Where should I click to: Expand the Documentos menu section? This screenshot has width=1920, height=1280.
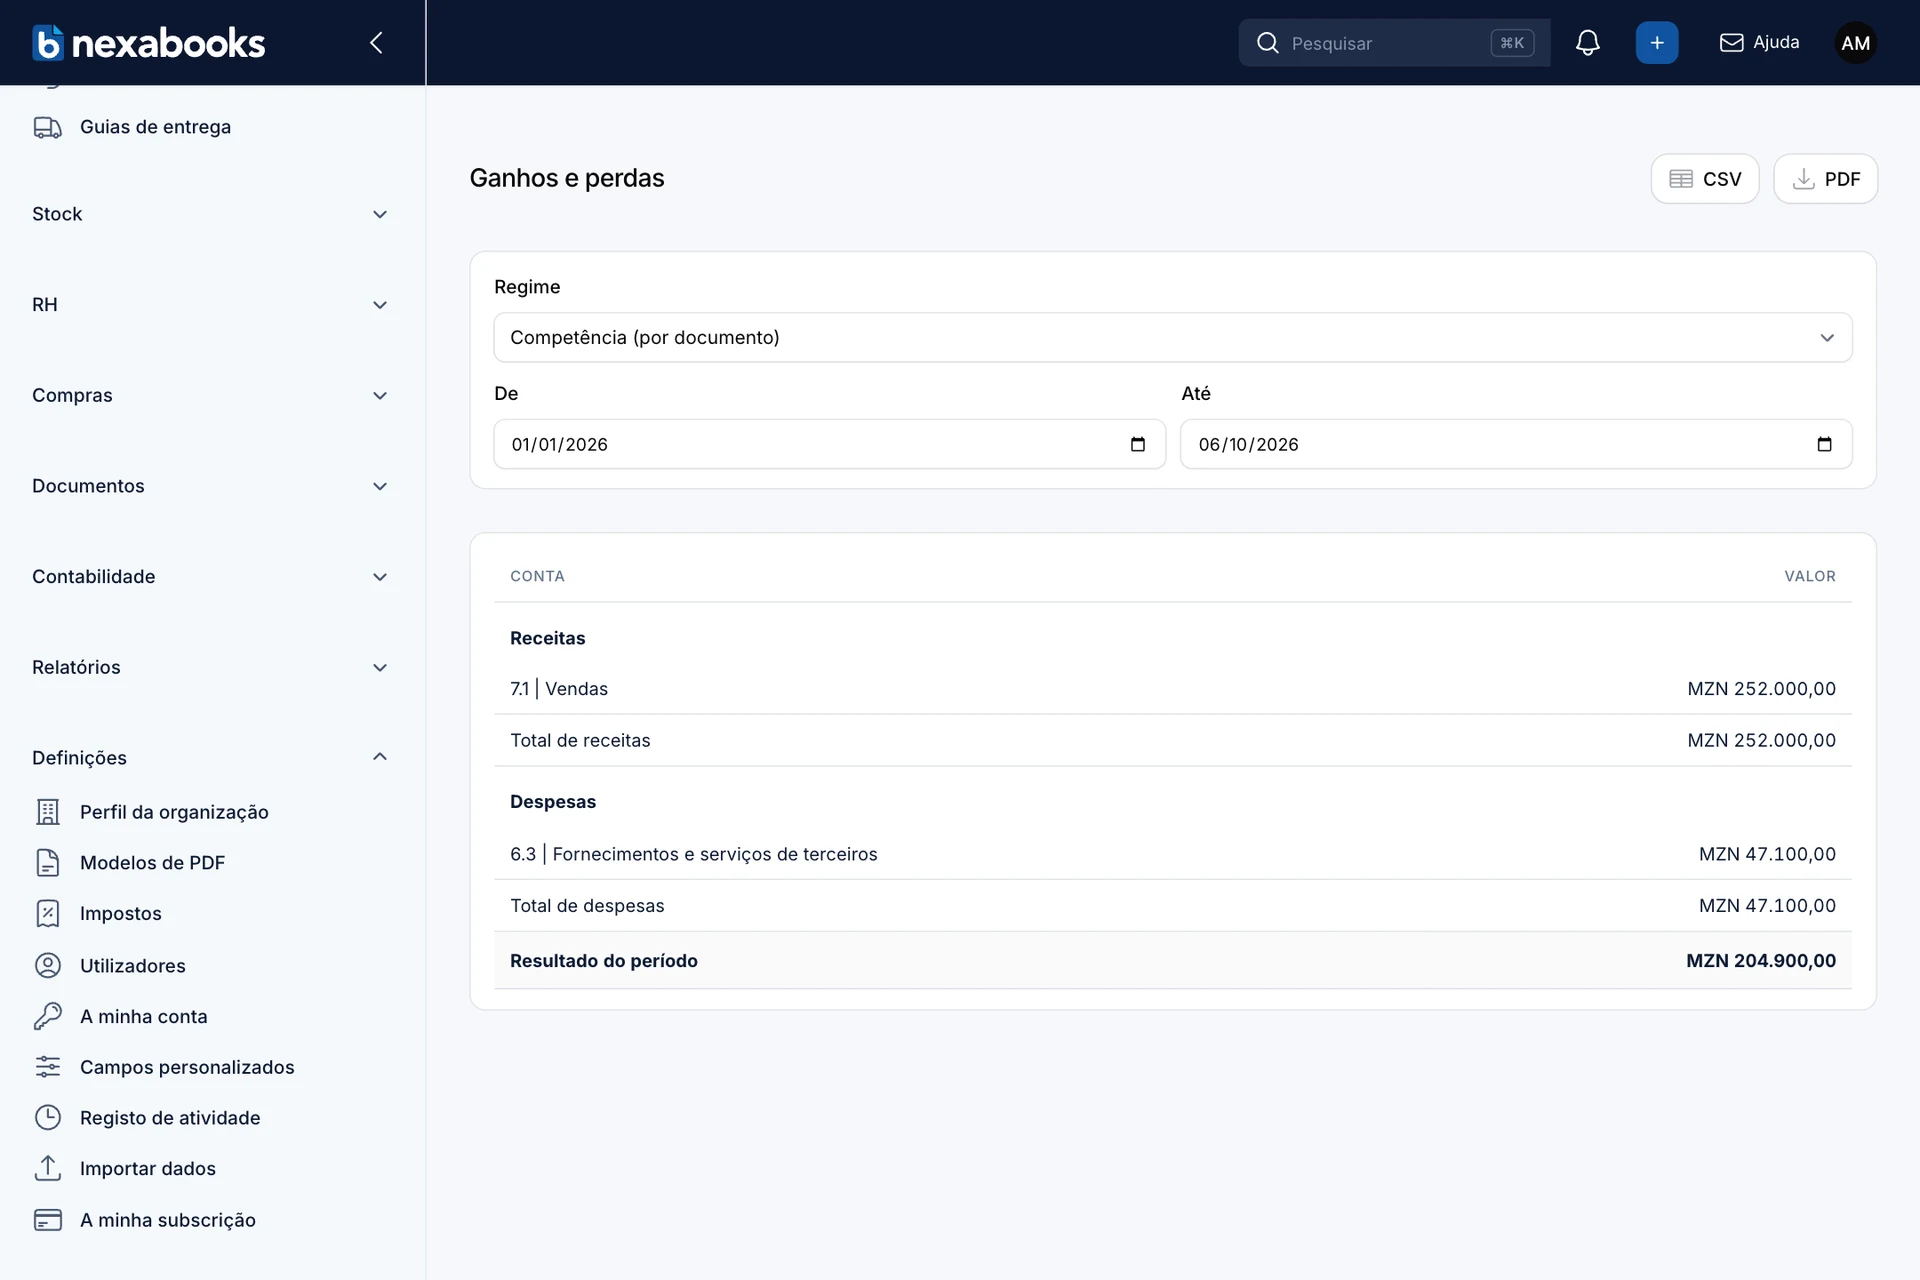click(210, 486)
